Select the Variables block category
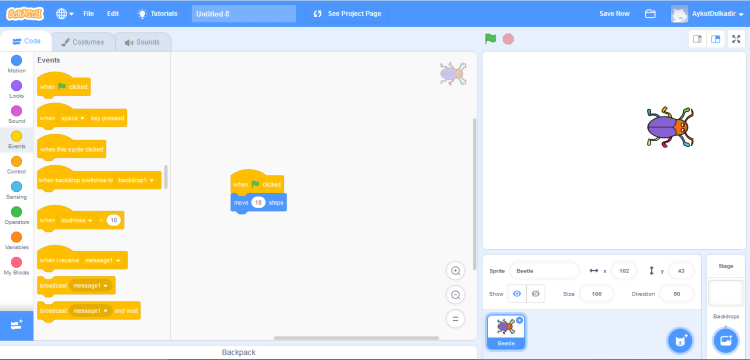This screenshot has height=360, width=750. pos(16,241)
